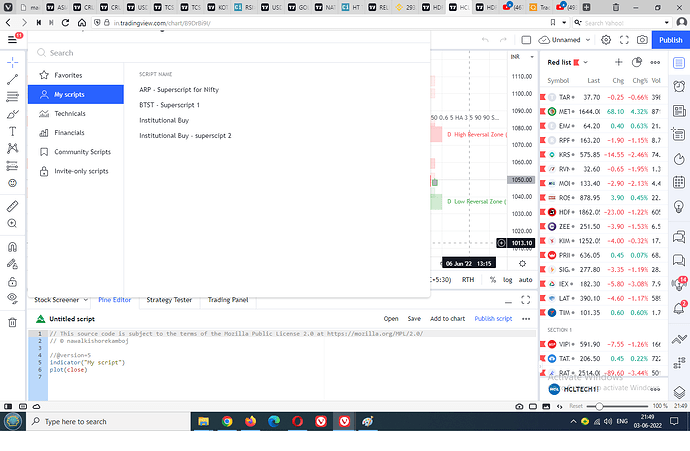Open the Favorites category
Viewport: 690px width, 451px height.
point(76,75)
